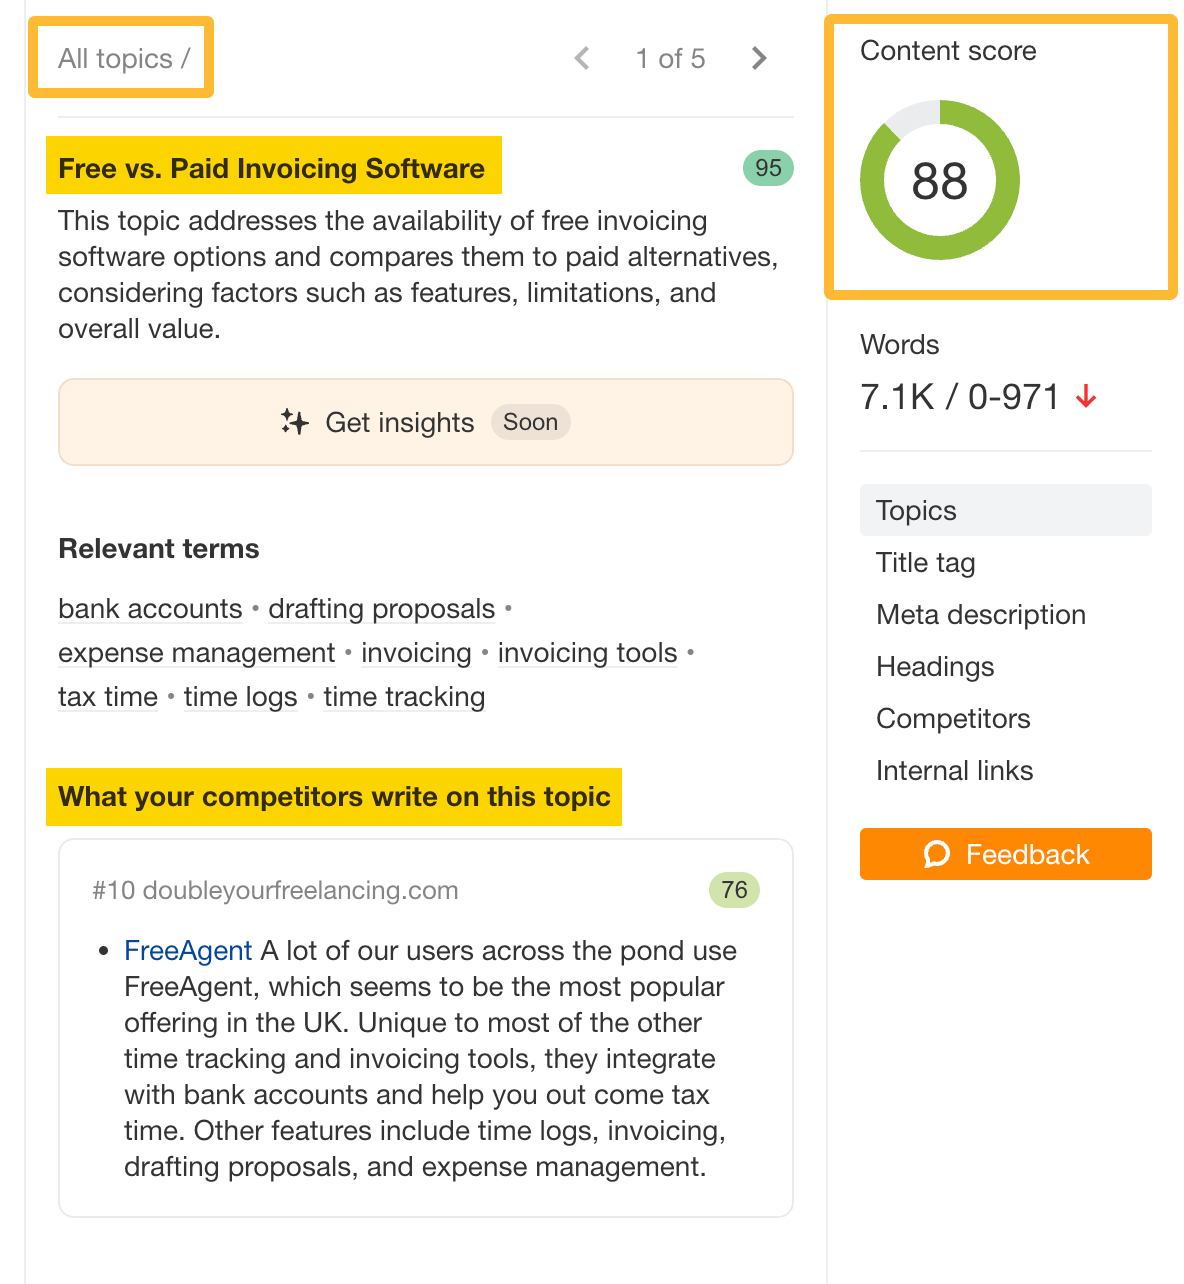Navigate to the previous topic using the left chevron
Screen dimensions: 1184x1284
[581, 58]
